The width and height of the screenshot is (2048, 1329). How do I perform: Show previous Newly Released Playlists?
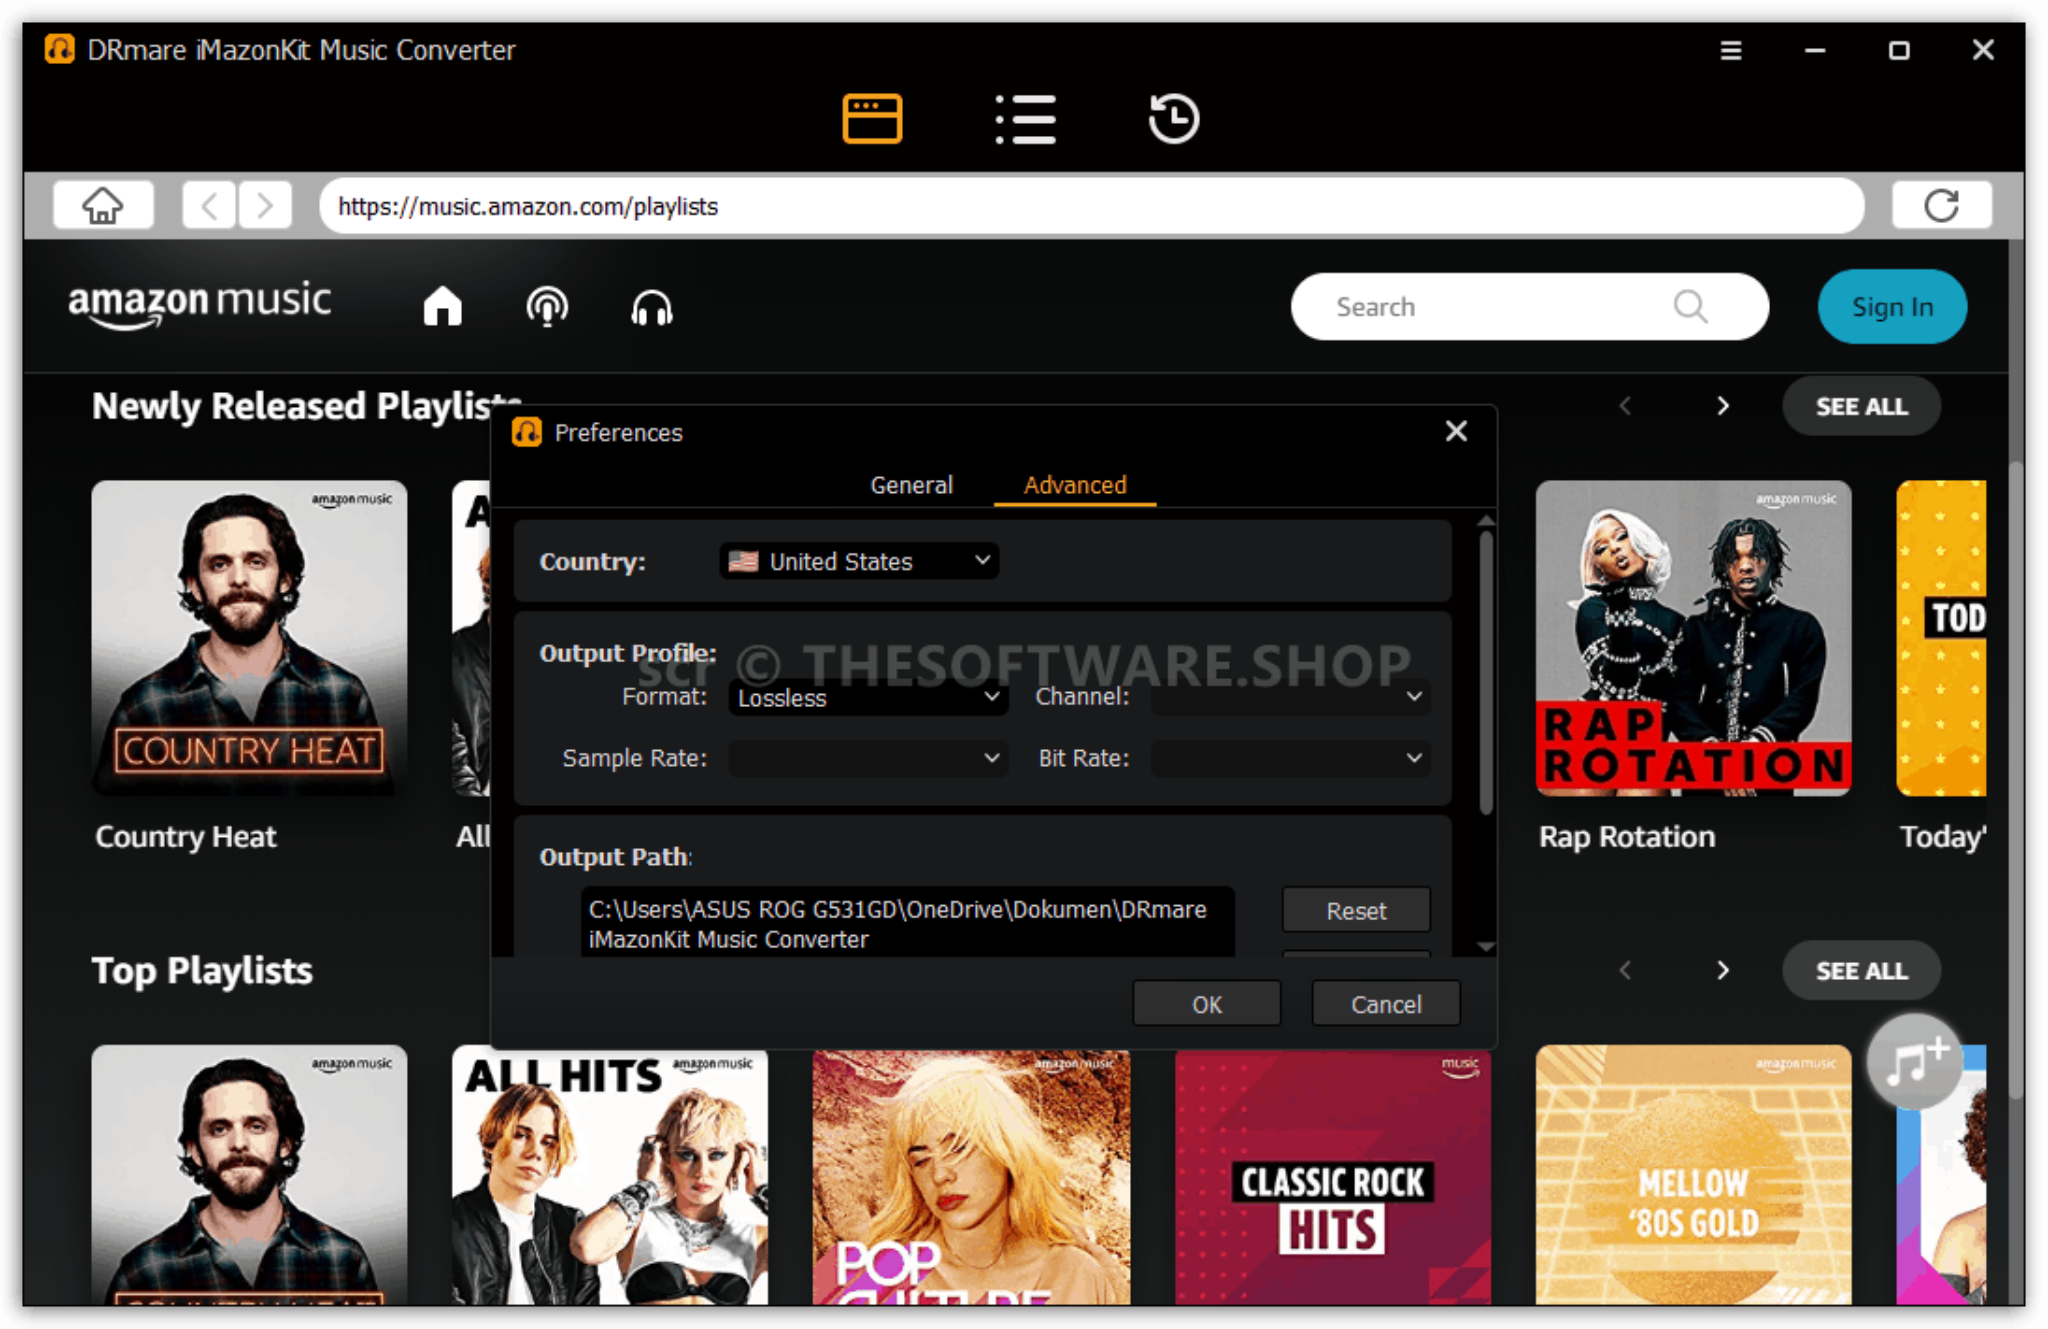click(1625, 406)
